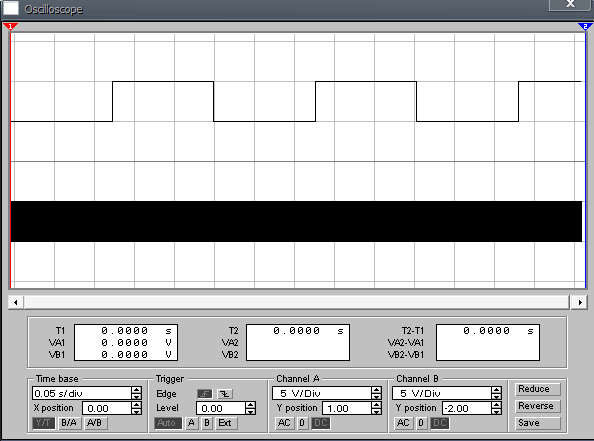Increase Channel B V/Div scale
The image size is (594, 441).
point(496,390)
